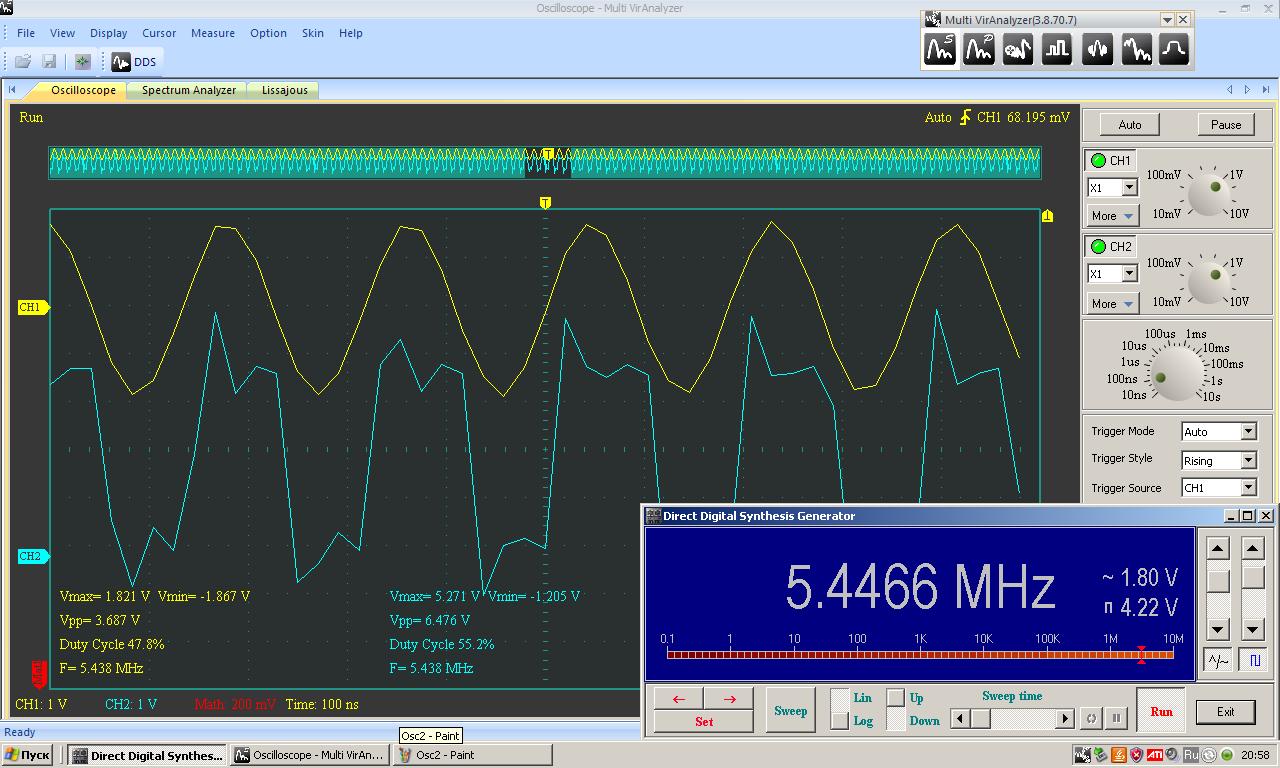The width and height of the screenshot is (1280, 768).
Task: Select sine wave output in DDS generator
Action: click(1217, 660)
